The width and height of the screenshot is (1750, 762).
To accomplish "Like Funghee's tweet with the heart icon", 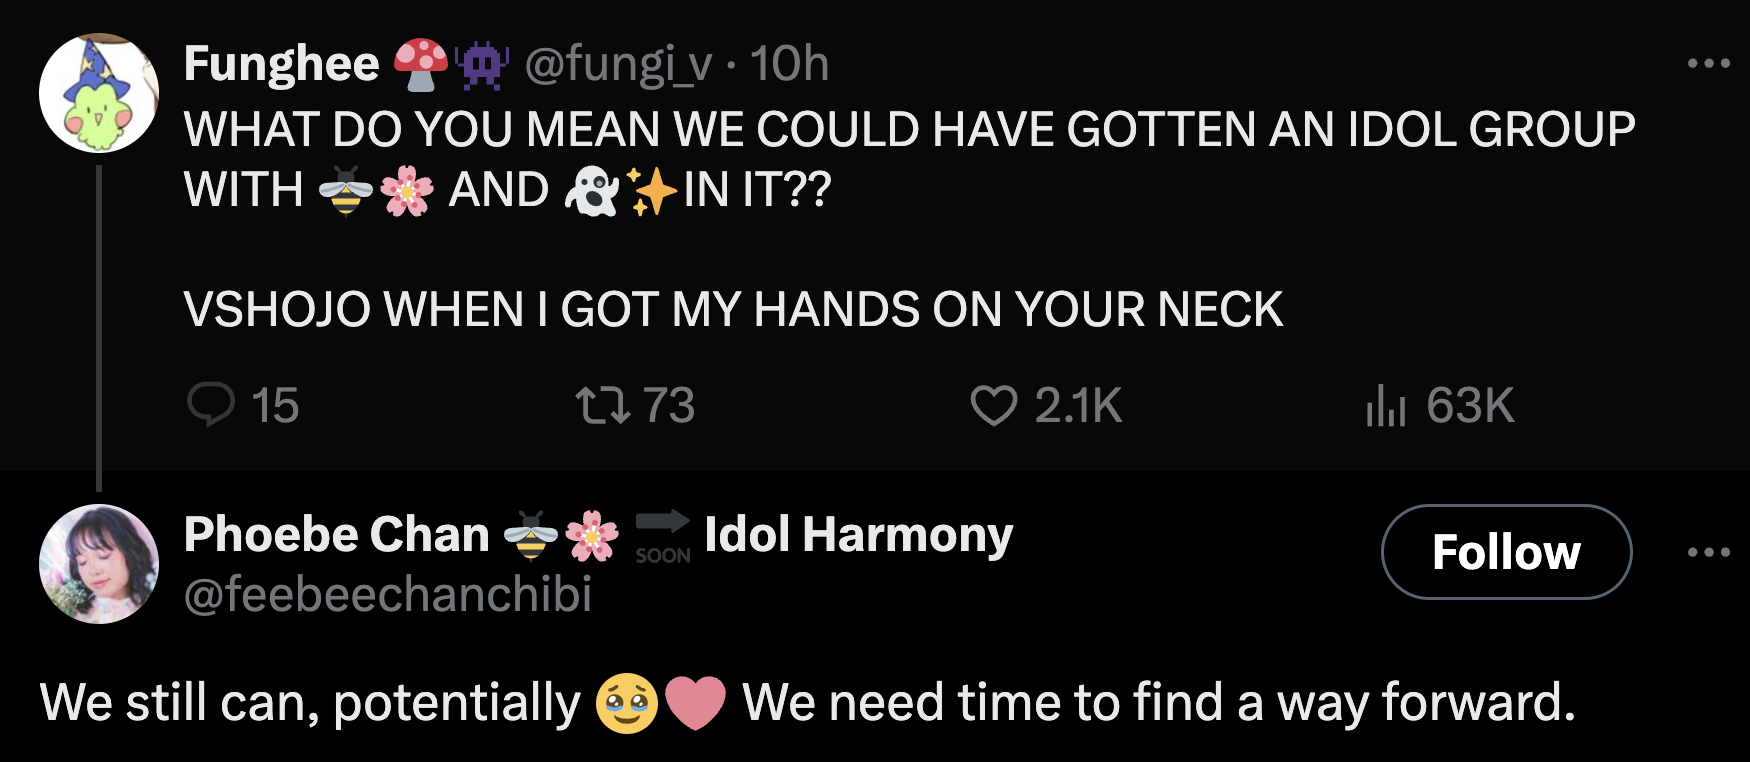I will pos(993,406).
